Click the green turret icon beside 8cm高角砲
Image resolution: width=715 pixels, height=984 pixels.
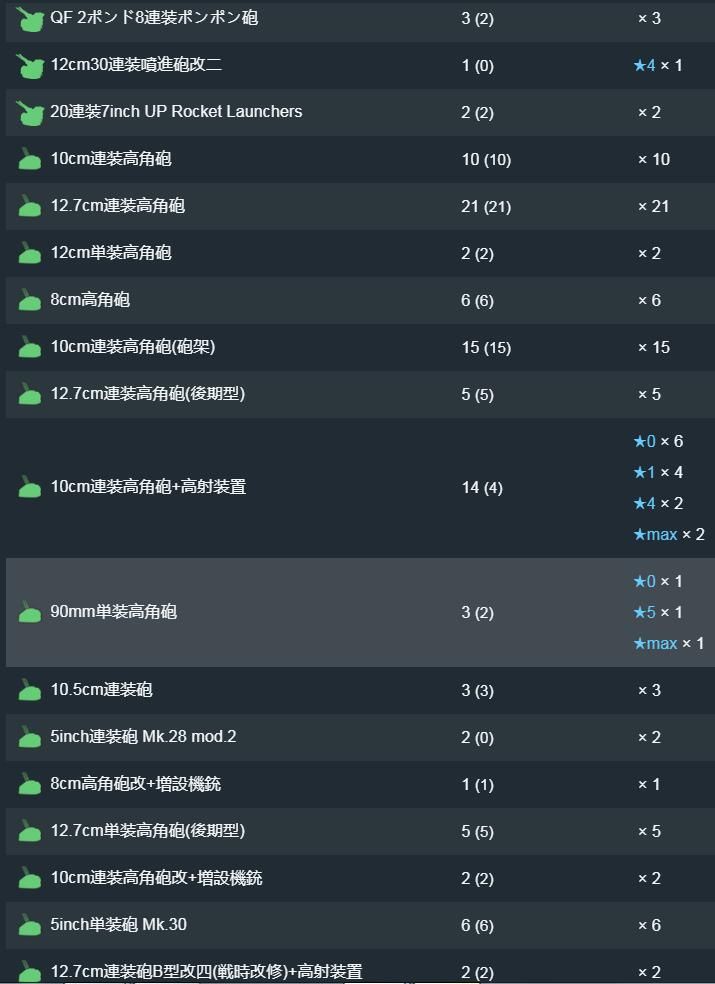tap(29, 301)
